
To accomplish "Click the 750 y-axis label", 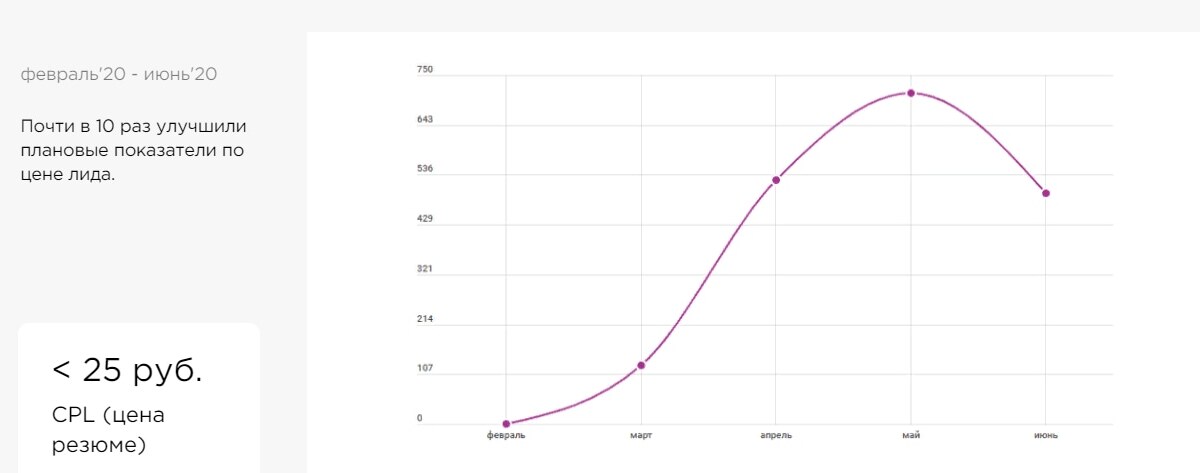I will [425, 69].
